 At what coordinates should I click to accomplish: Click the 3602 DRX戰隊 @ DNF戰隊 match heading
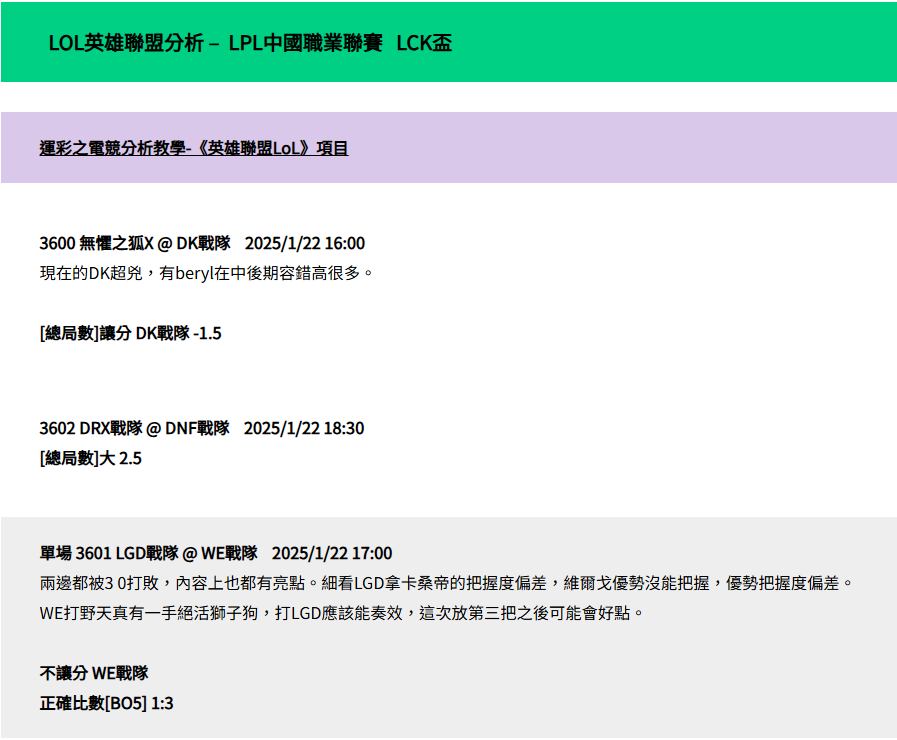tap(201, 428)
